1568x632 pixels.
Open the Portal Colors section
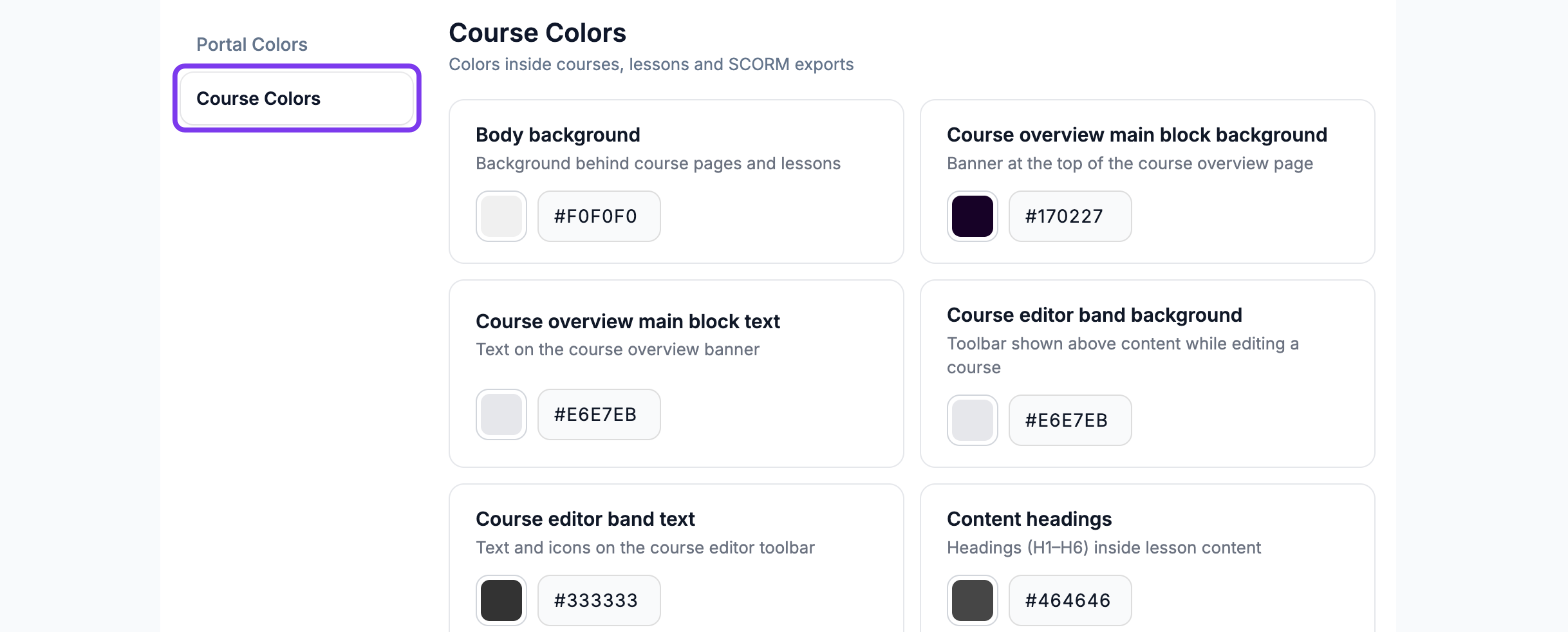252,44
